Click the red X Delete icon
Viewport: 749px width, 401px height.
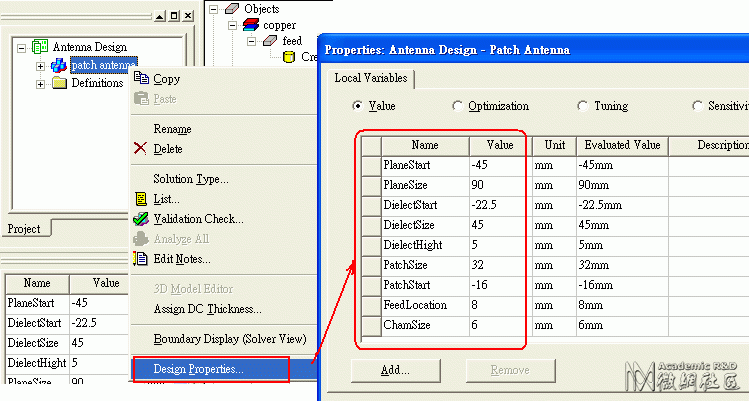pos(140,149)
